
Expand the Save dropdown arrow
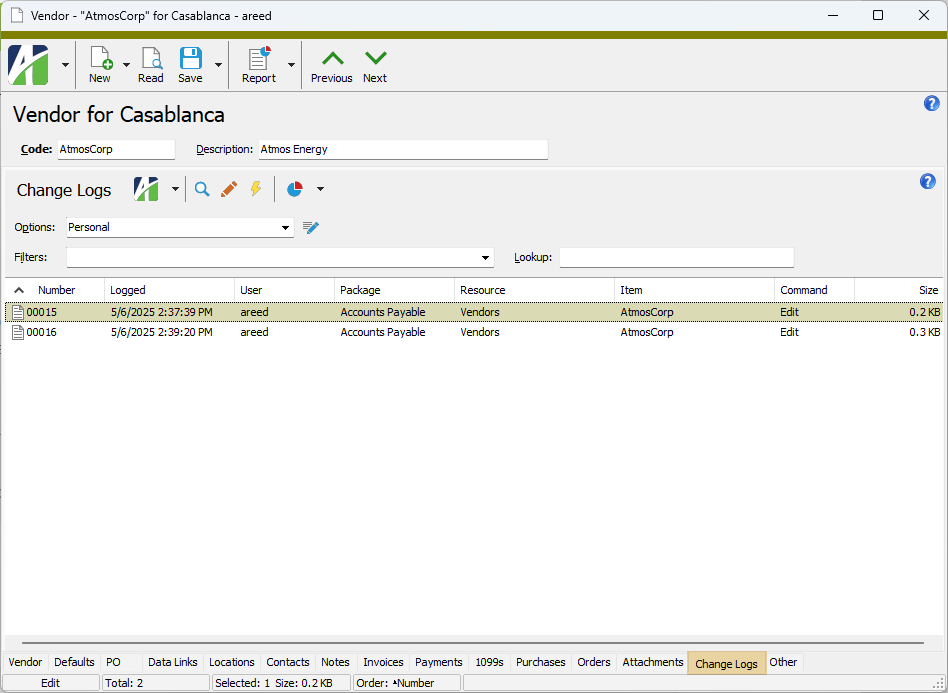[x=218, y=65]
